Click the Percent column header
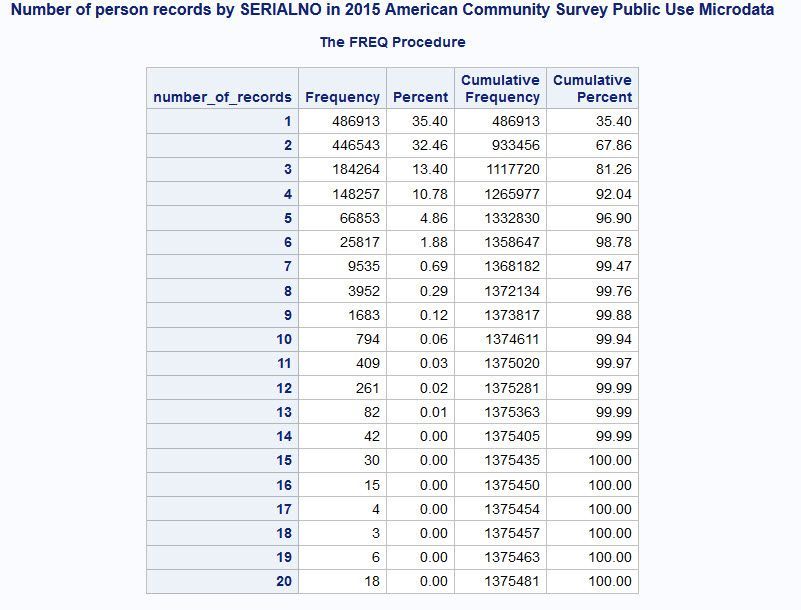Screen dimensions: 801x610 [x=420, y=97]
